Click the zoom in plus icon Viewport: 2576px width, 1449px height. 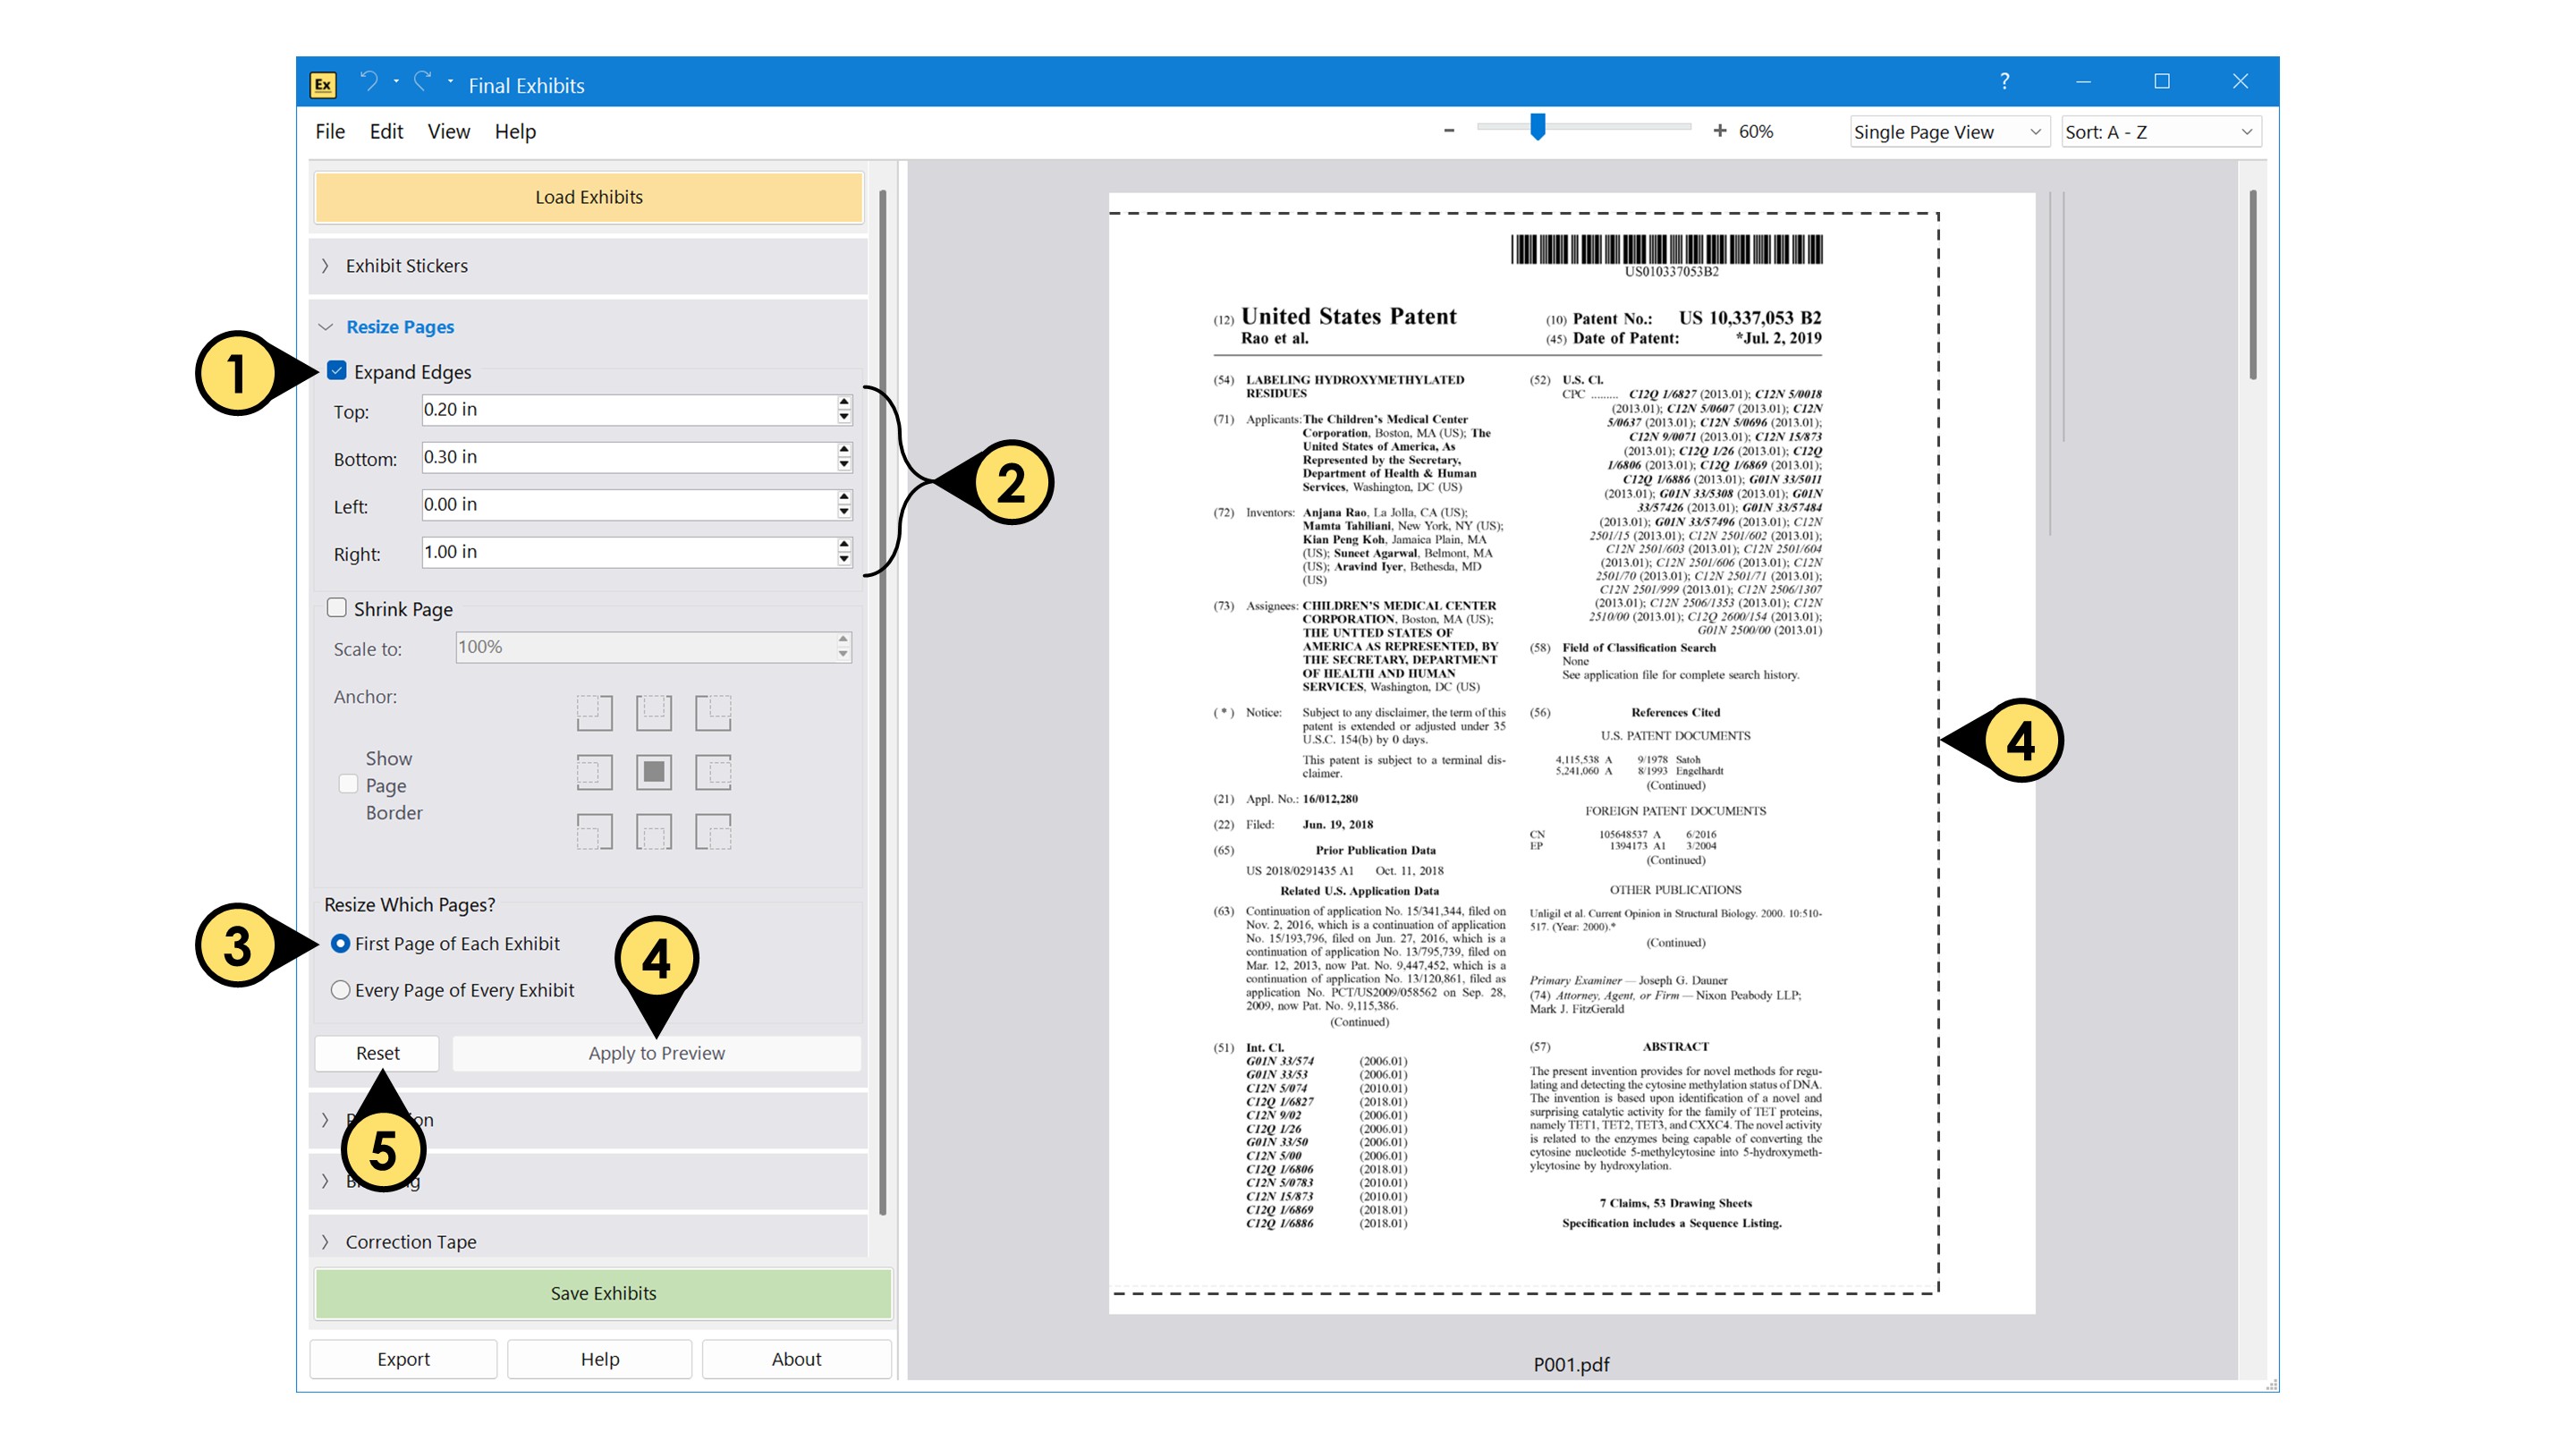1719,131
